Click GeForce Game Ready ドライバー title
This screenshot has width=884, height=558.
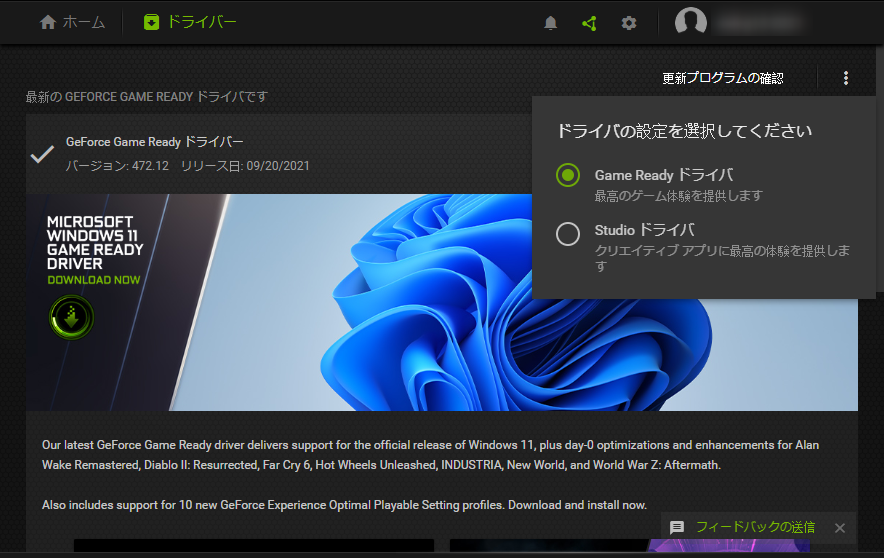[154, 142]
